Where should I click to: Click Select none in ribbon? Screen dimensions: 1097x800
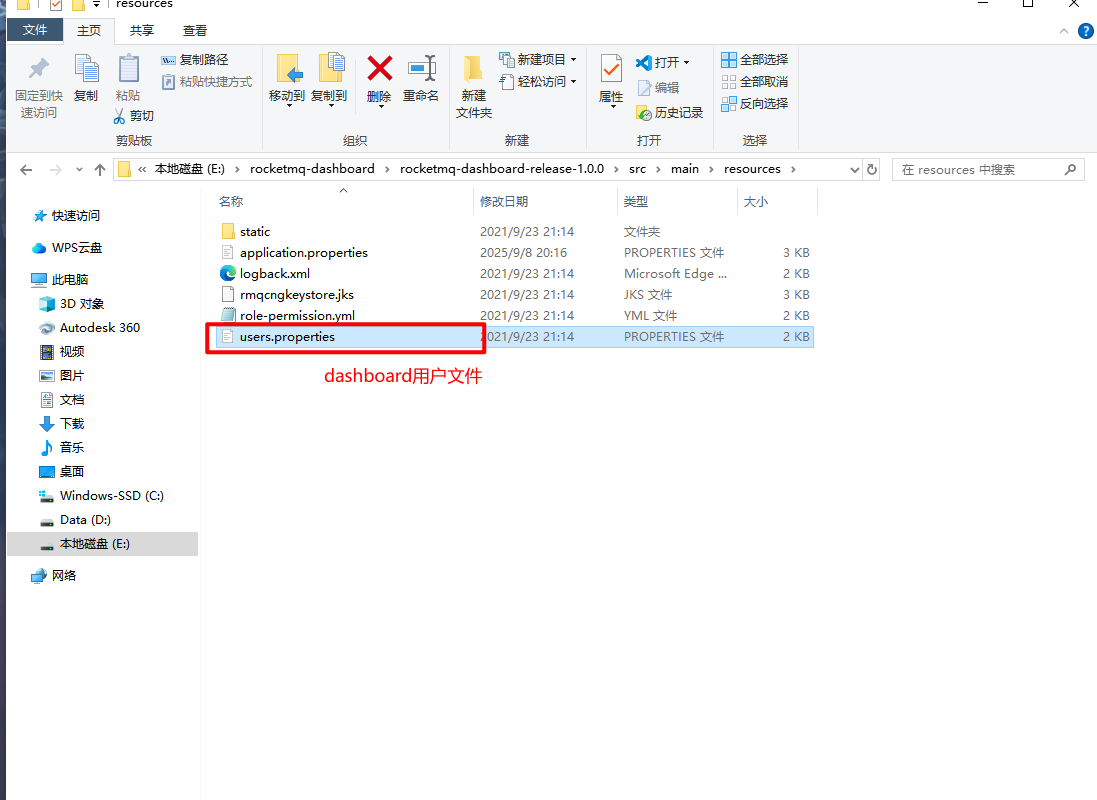755,82
